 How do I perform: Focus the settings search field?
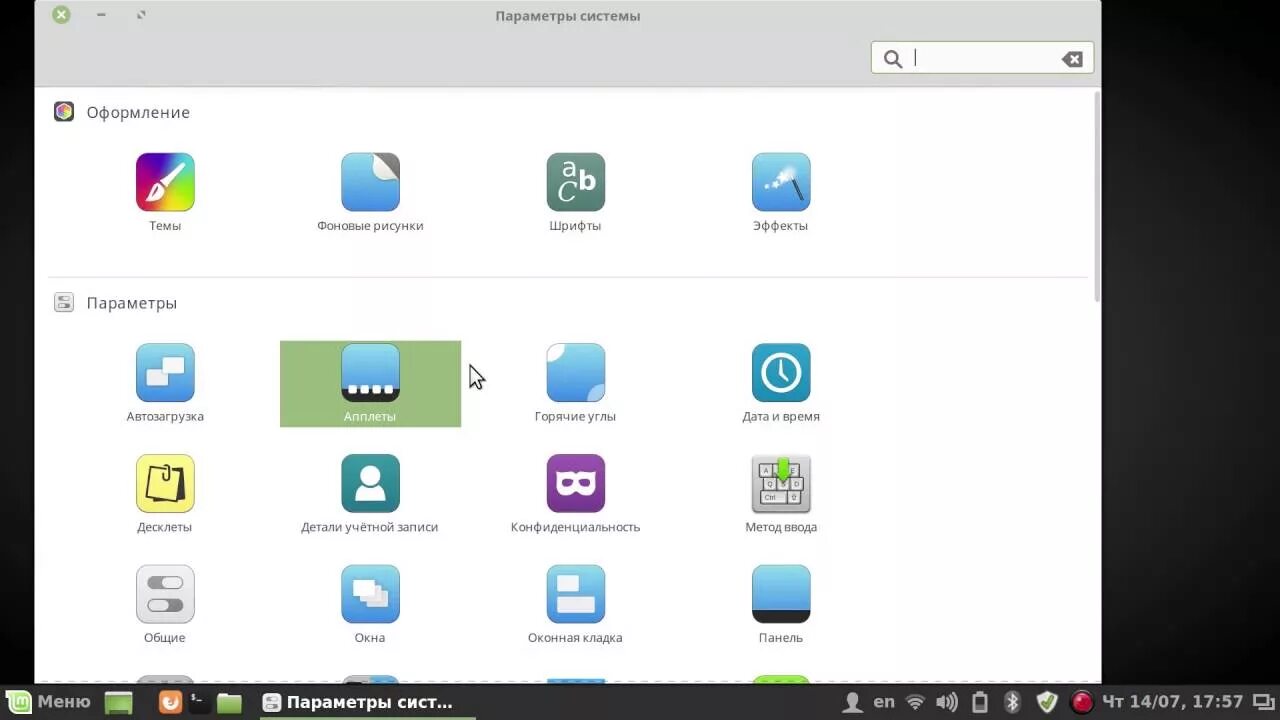point(982,58)
